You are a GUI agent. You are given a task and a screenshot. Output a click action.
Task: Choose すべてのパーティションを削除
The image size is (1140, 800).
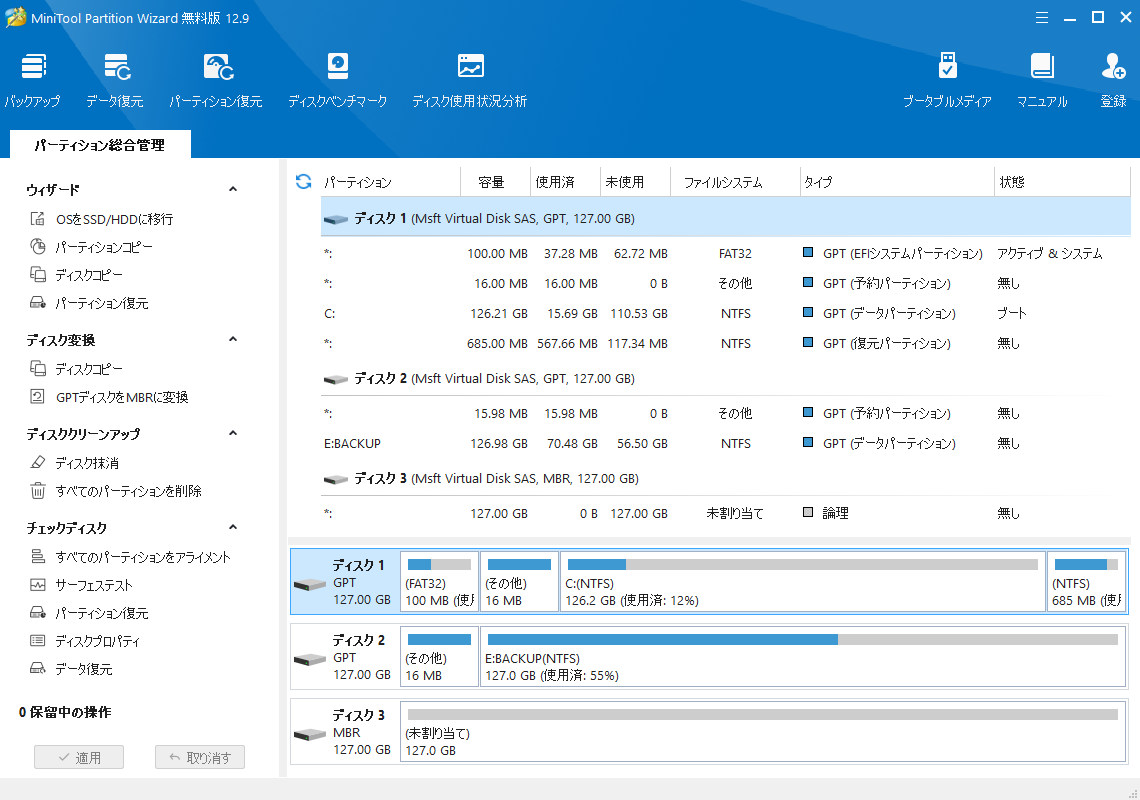tap(116, 491)
